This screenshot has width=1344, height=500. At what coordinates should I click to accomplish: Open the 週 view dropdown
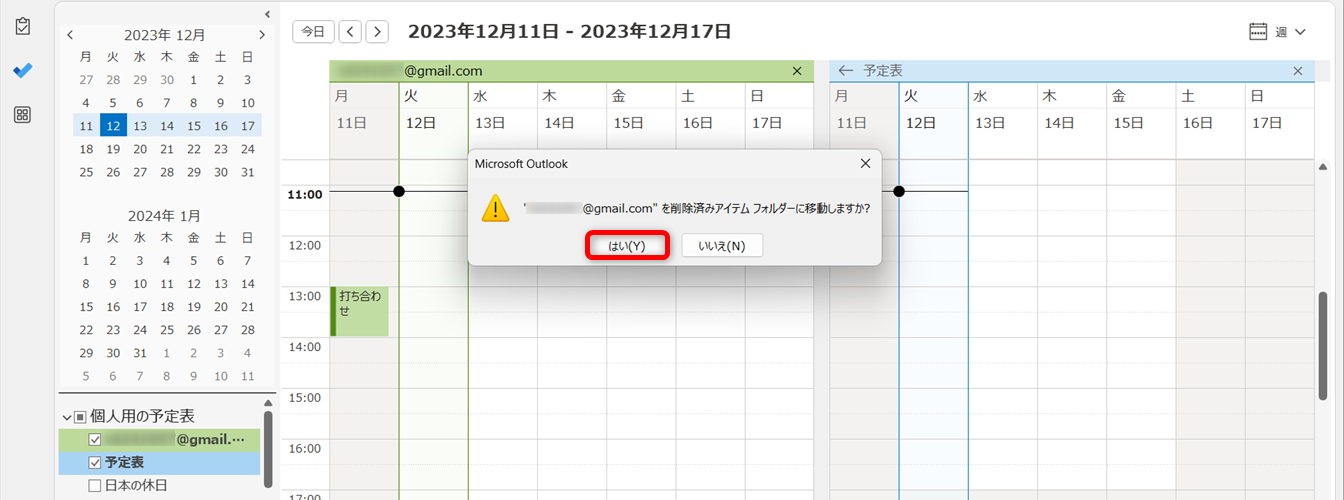[x=1279, y=32]
